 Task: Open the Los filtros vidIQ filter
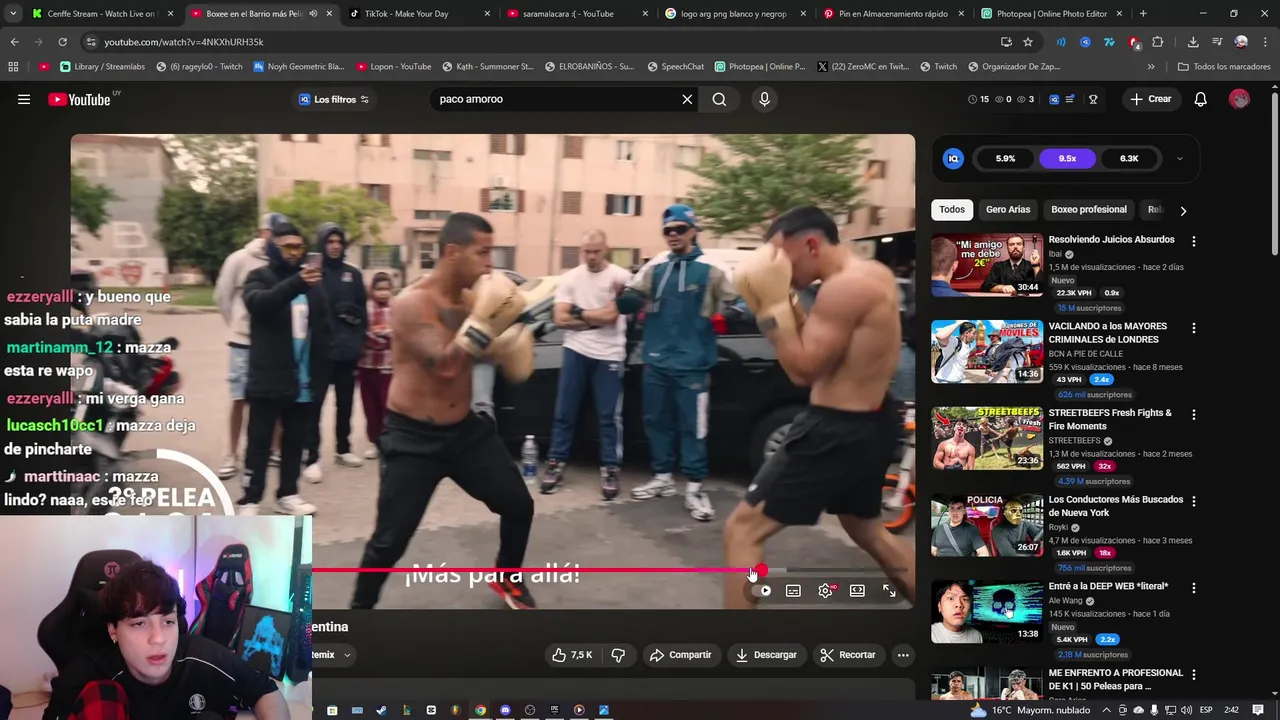(334, 99)
